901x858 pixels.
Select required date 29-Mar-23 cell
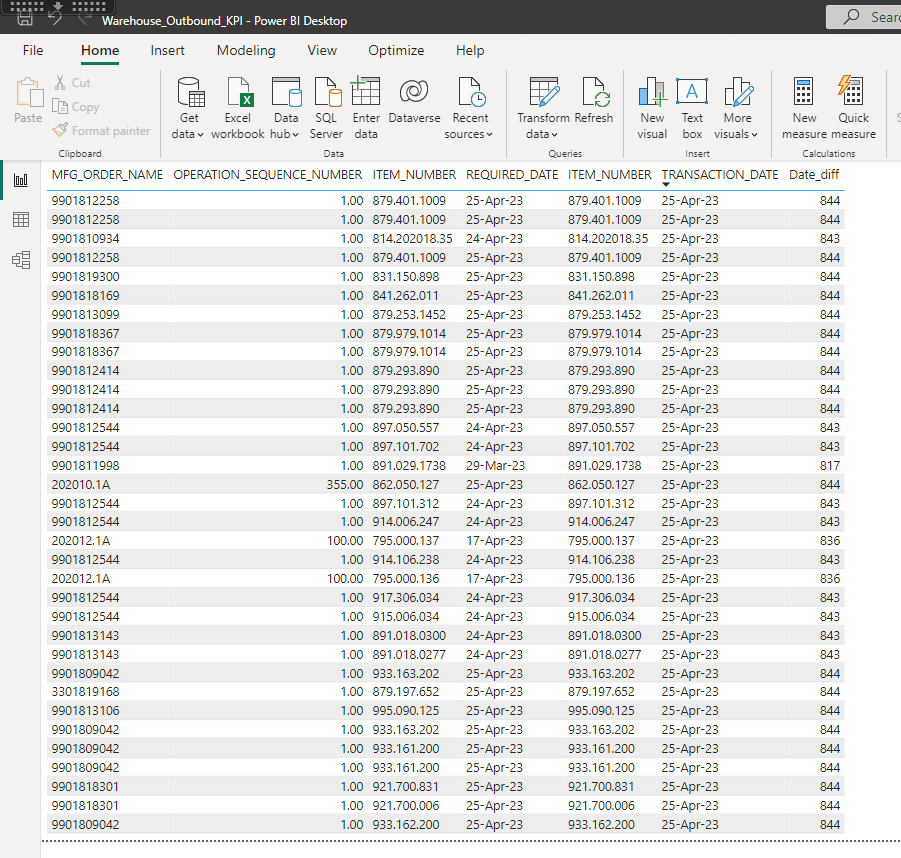[495, 465]
